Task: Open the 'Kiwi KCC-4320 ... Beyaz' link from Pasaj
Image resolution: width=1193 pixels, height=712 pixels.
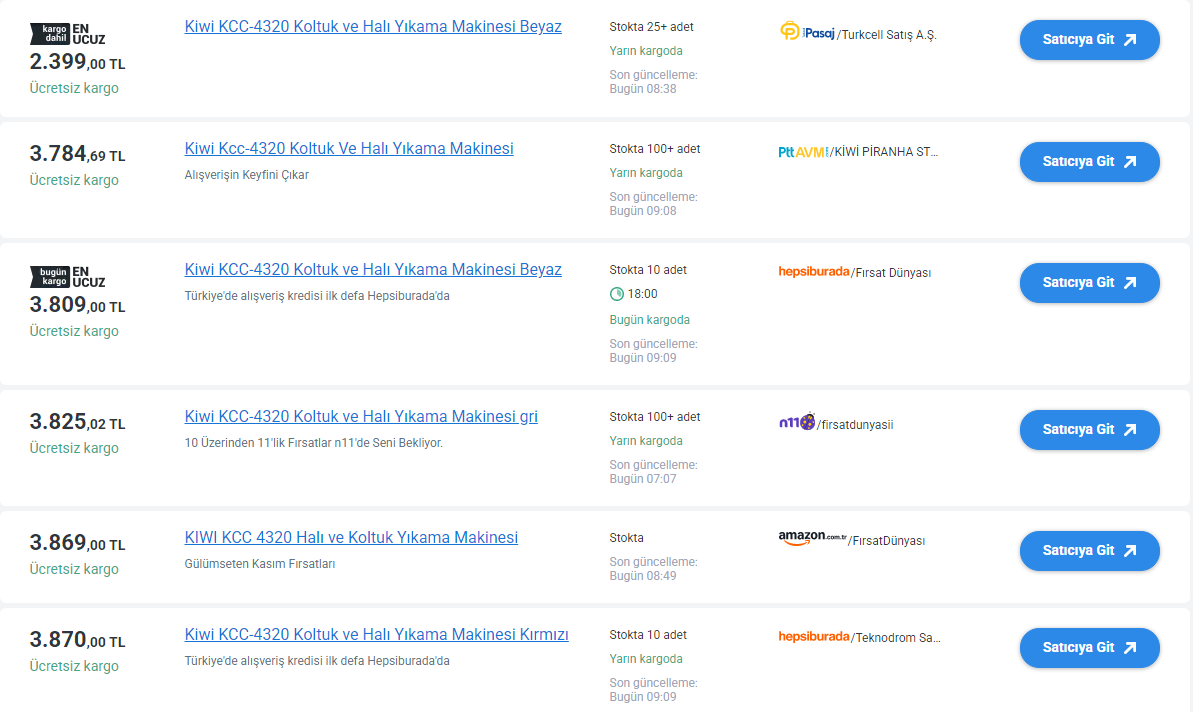Action: click(373, 27)
